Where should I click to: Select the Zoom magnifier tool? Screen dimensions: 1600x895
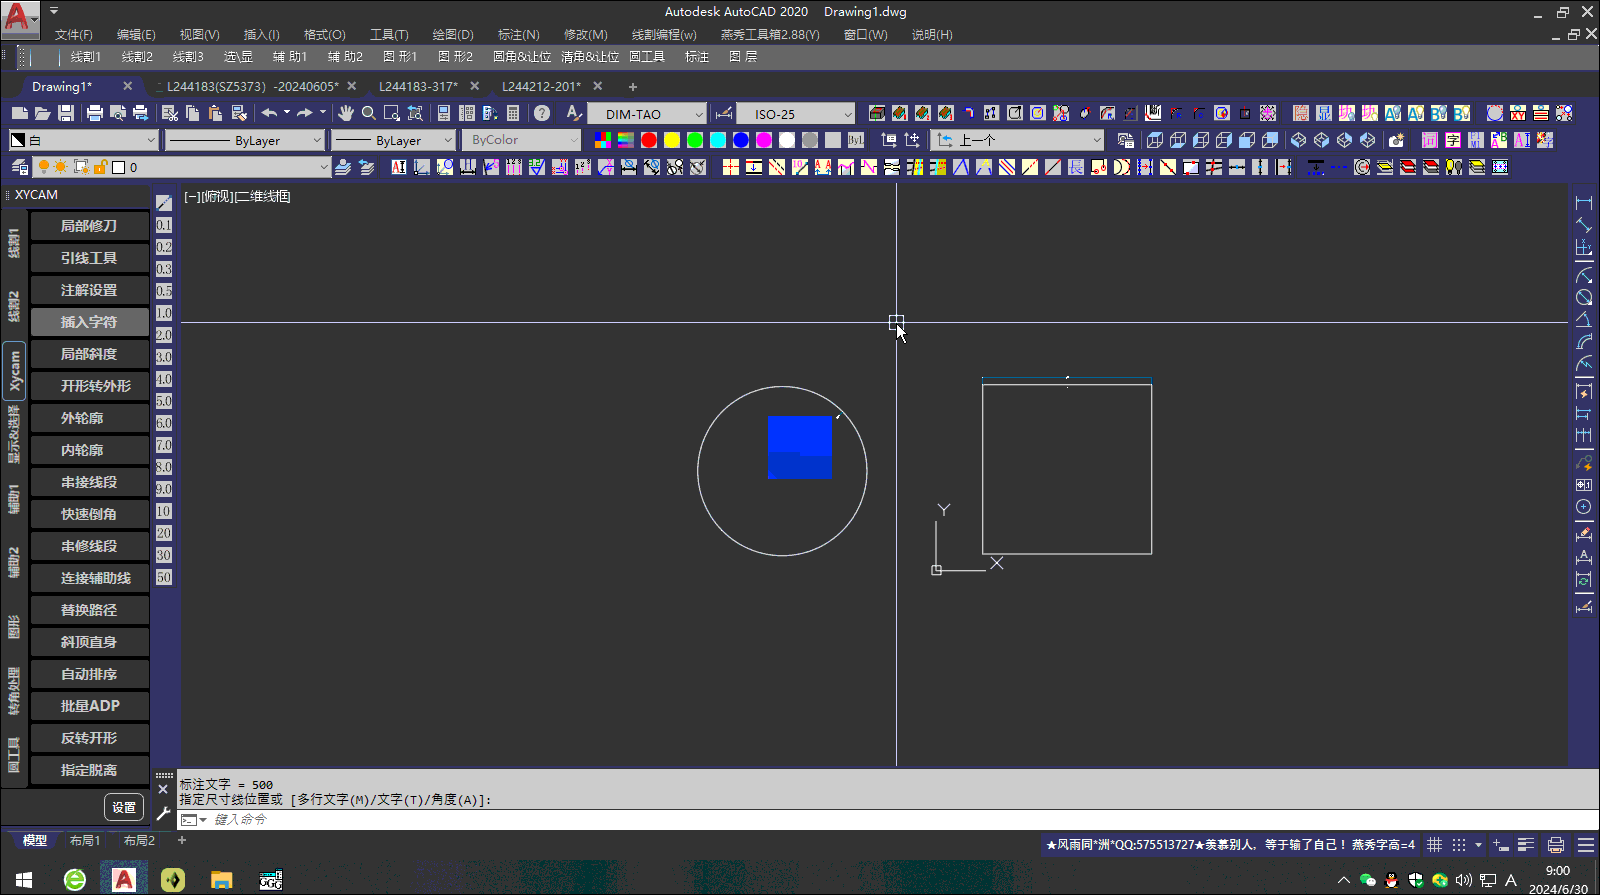(x=369, y=113)
